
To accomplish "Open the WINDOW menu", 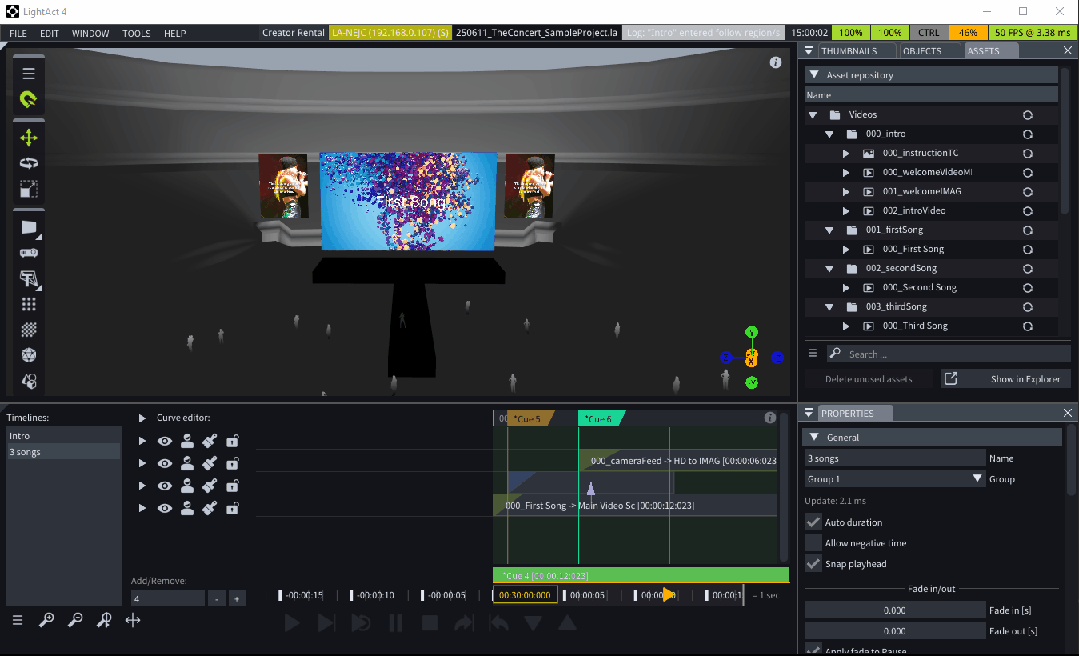I will (90, 33).
